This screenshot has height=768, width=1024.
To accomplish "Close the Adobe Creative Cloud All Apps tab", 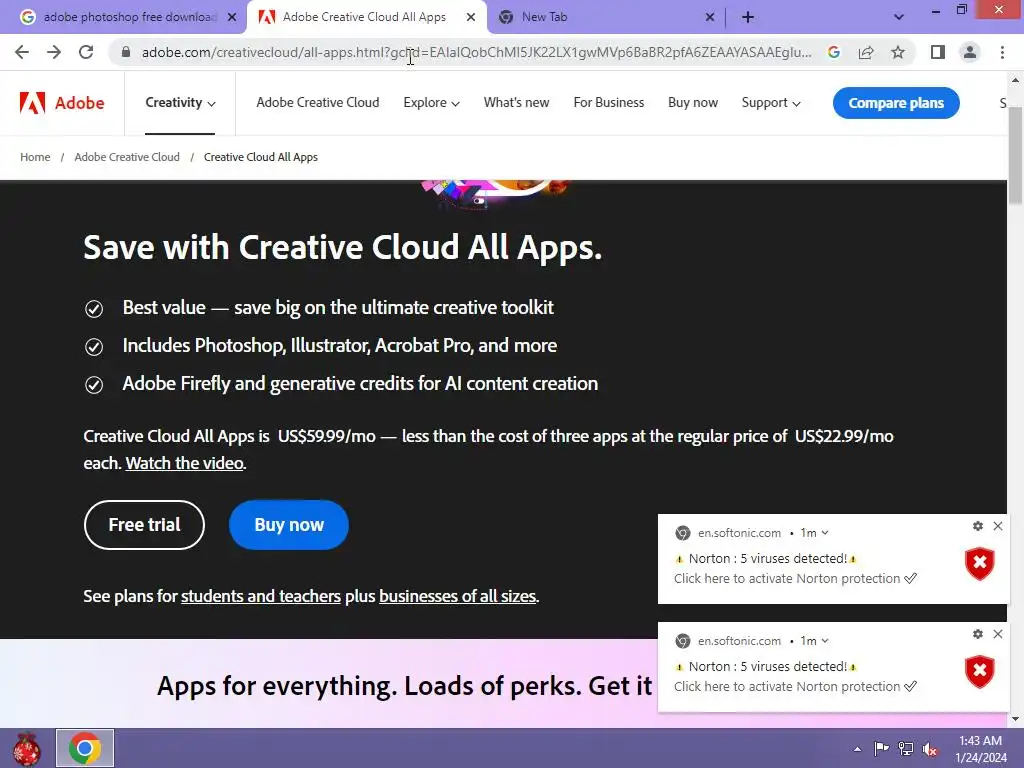I will coord(471,18).
